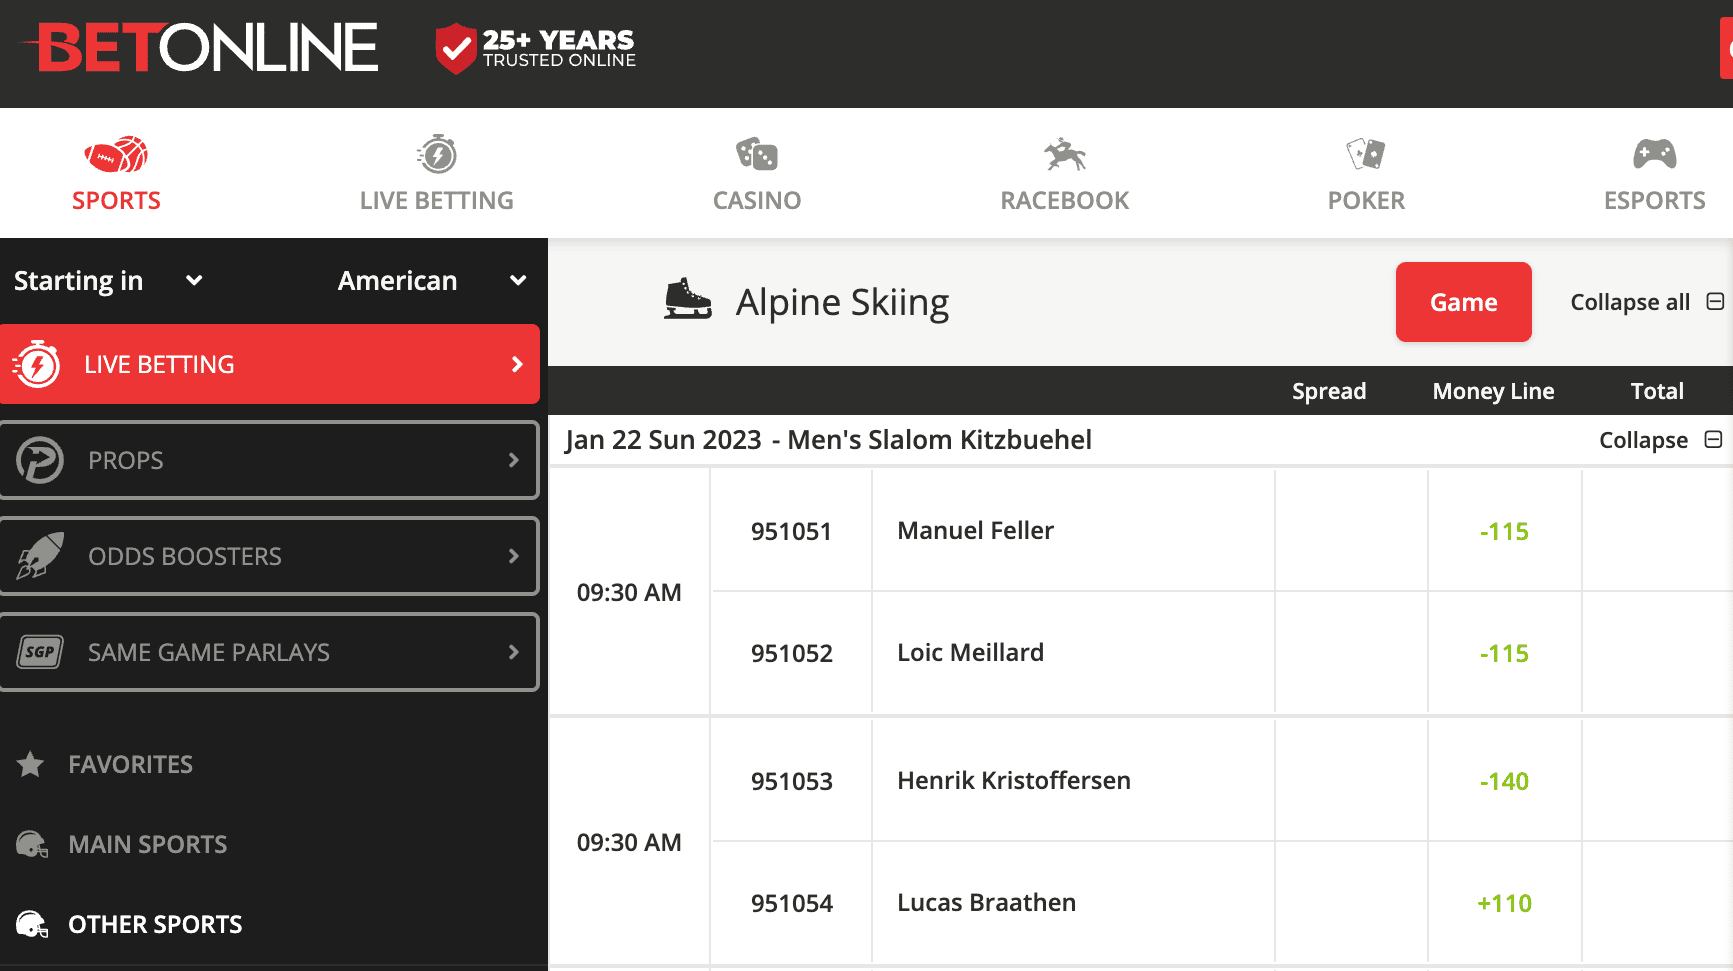Screen dimensions: 1733x971
Task: Click the Spread column header
Action: (1329, 391)
